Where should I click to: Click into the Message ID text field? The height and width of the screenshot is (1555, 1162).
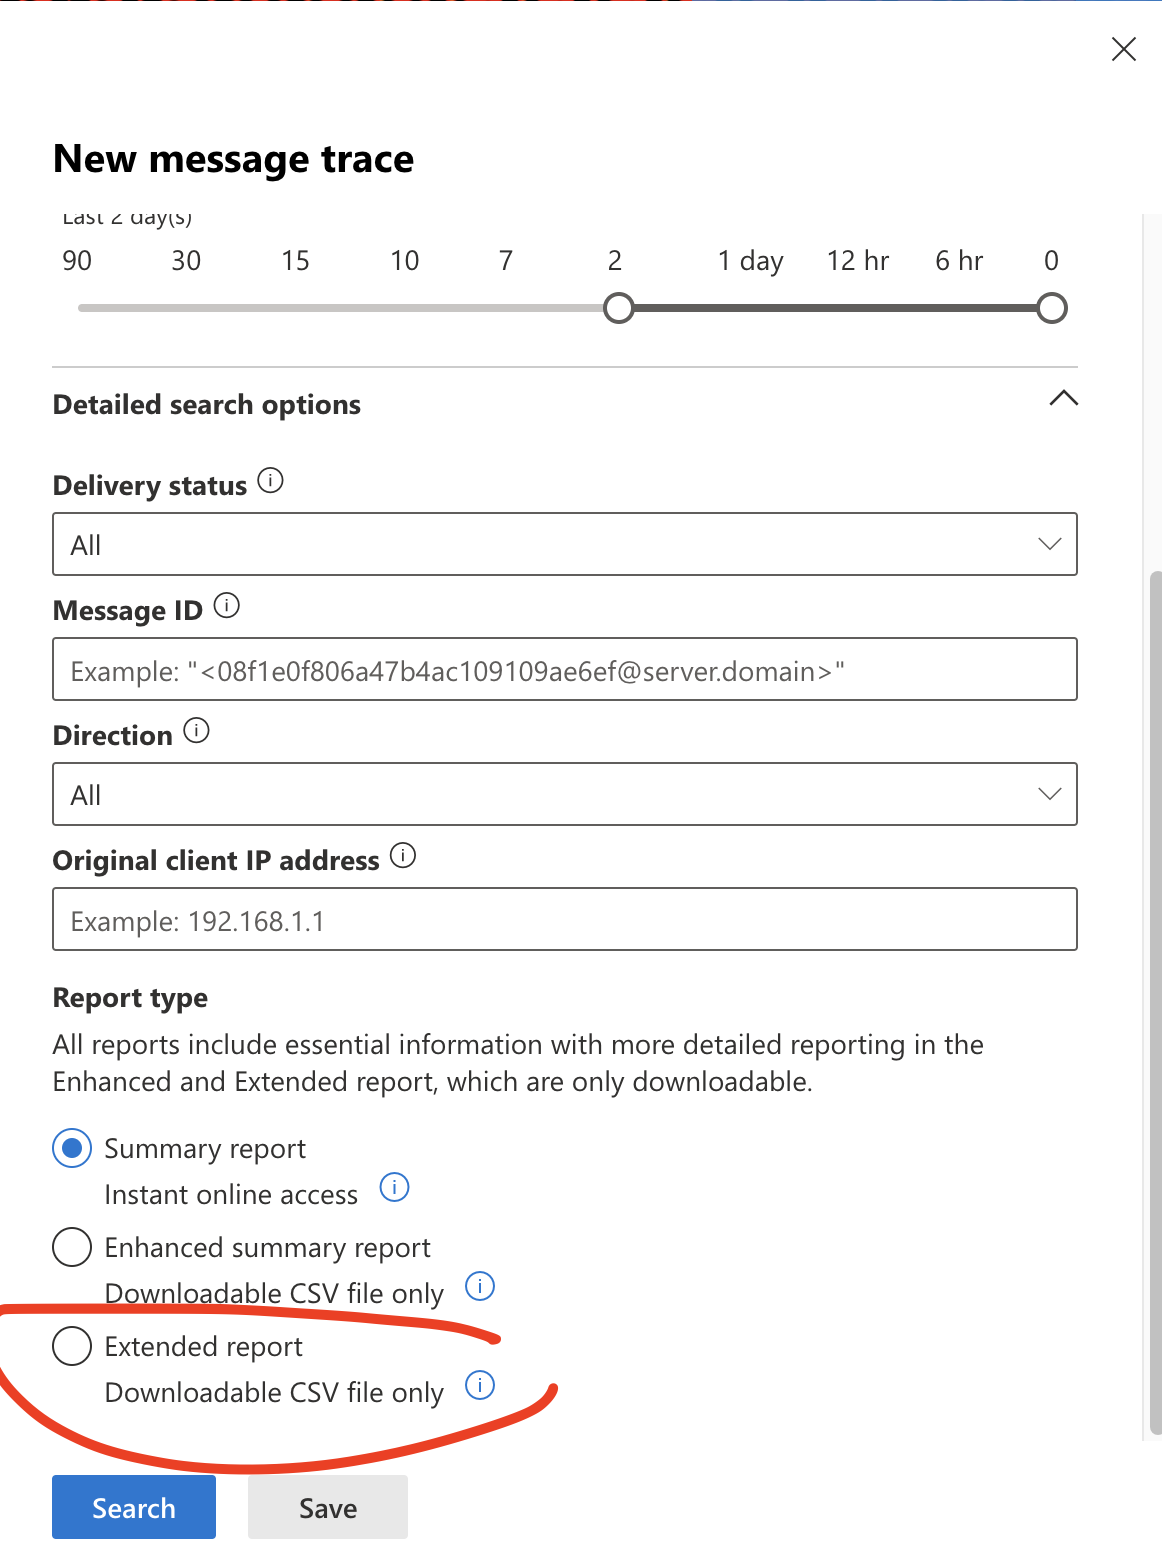pyautogui.click(x=564, y=669)
